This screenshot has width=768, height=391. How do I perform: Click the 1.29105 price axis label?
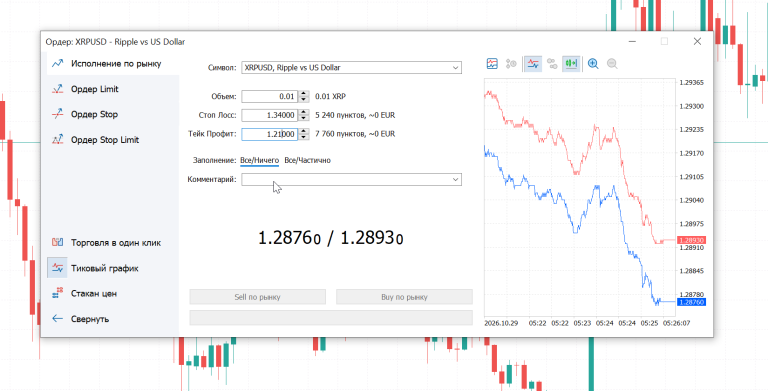coord(692,176)
